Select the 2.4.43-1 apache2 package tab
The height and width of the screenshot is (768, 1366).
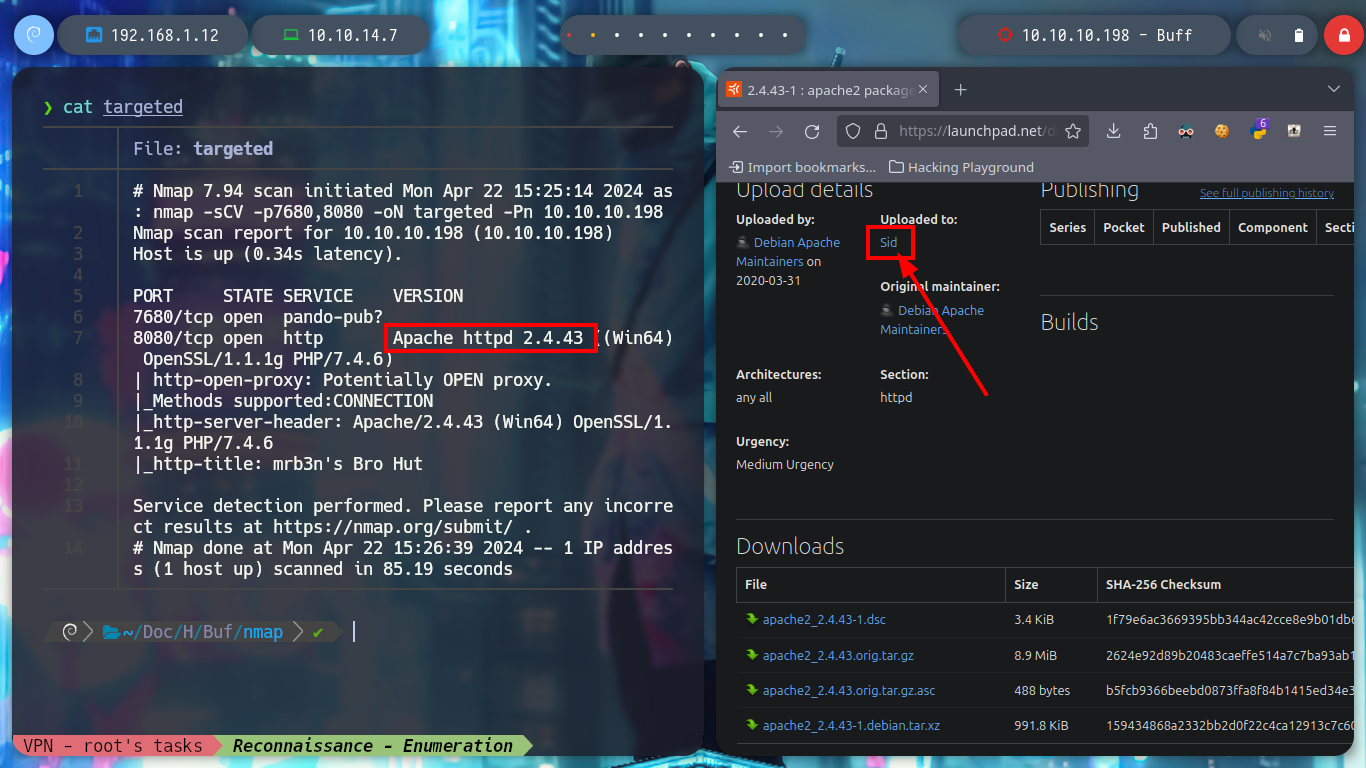pos(828,90)
